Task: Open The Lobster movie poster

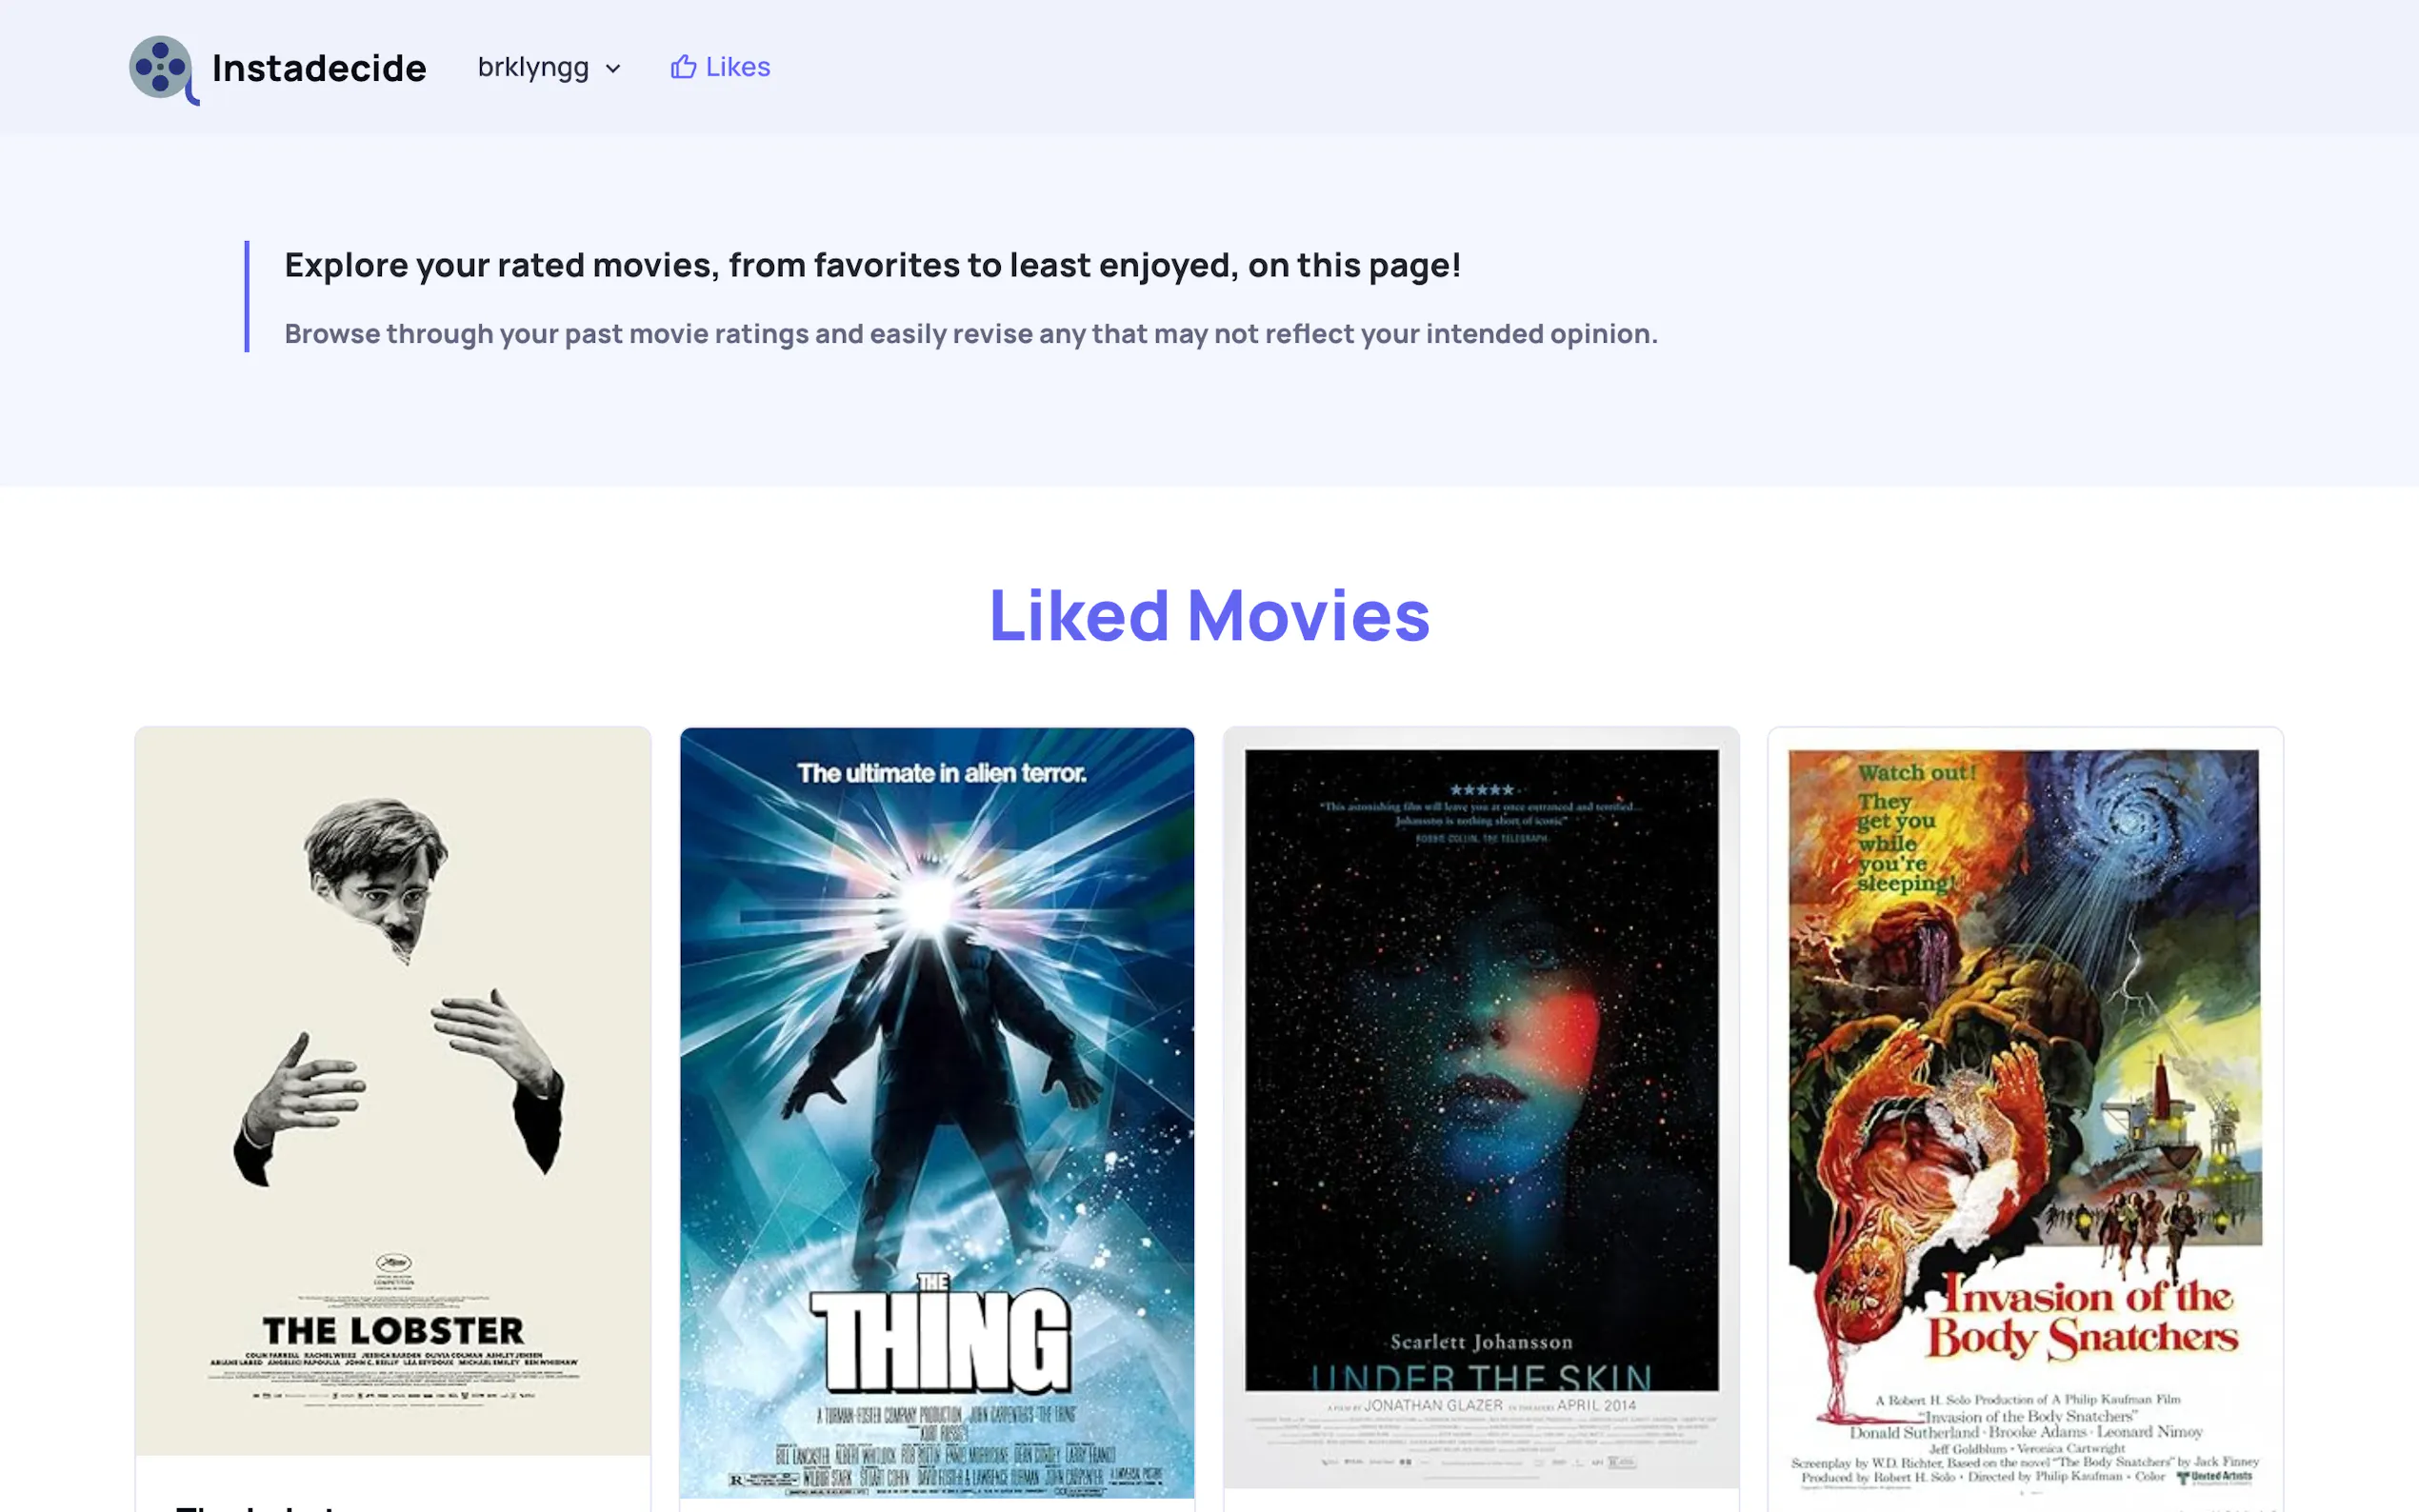Action: click(x=393, y=1050)
